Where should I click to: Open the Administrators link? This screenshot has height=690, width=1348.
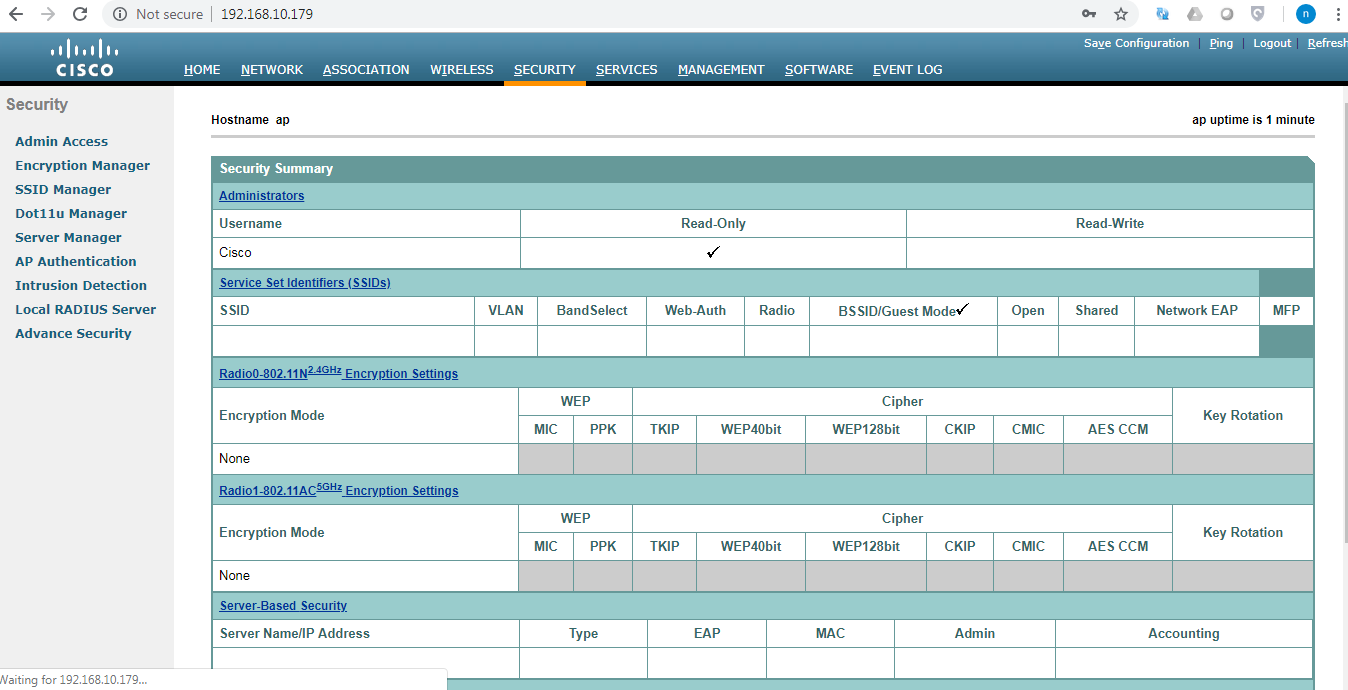click(x=261, y=195)
